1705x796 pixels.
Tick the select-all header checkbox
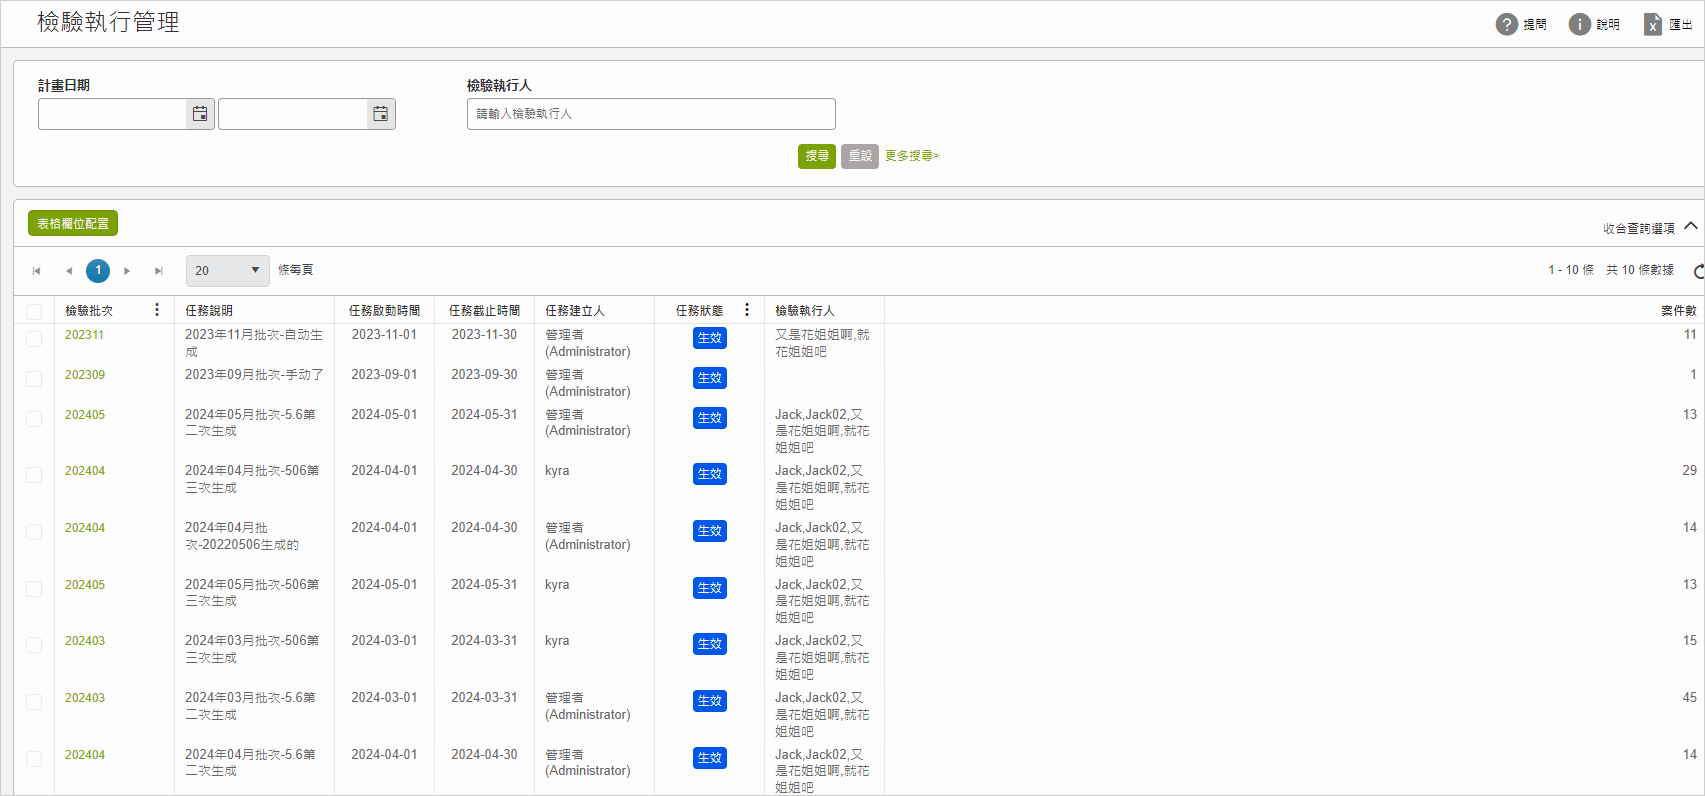pyautogui.click(x=34, y=312)
